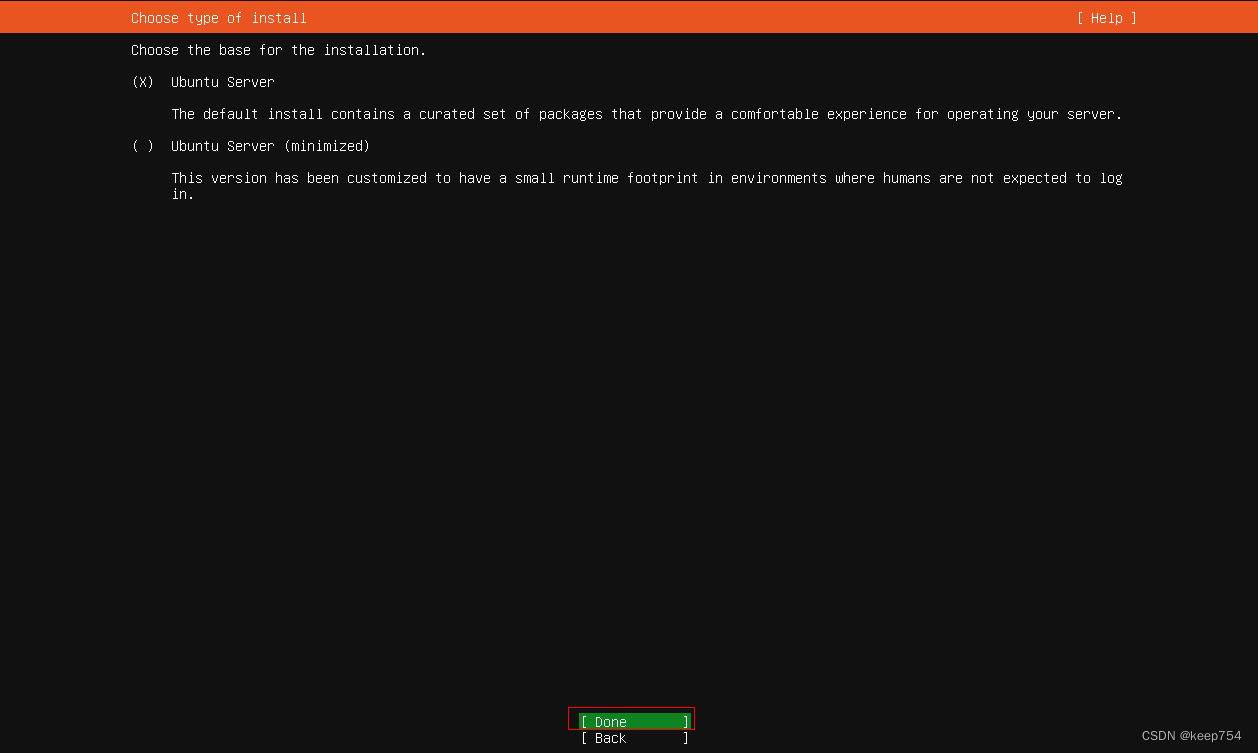Open the Help menu in header
Image resolution: width=1258 pixels, height=753 pixels.
[1106, 18]
